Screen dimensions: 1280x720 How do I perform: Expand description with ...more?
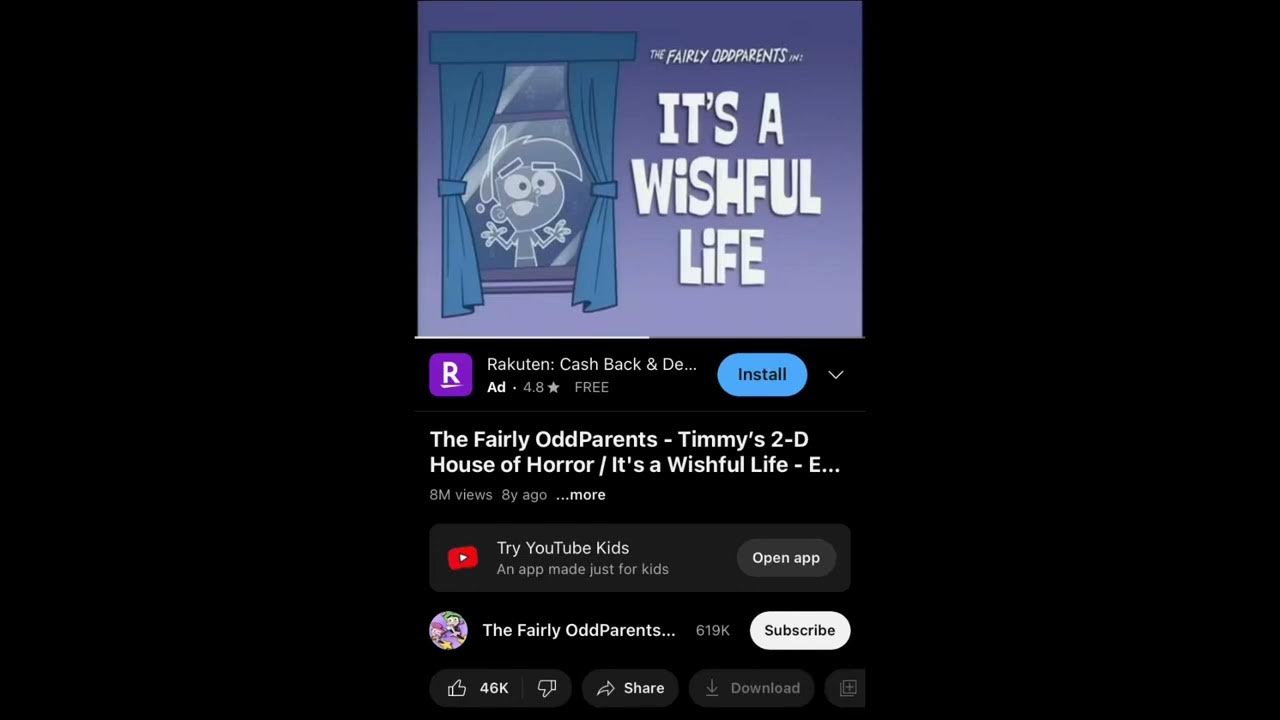(581, 495)
